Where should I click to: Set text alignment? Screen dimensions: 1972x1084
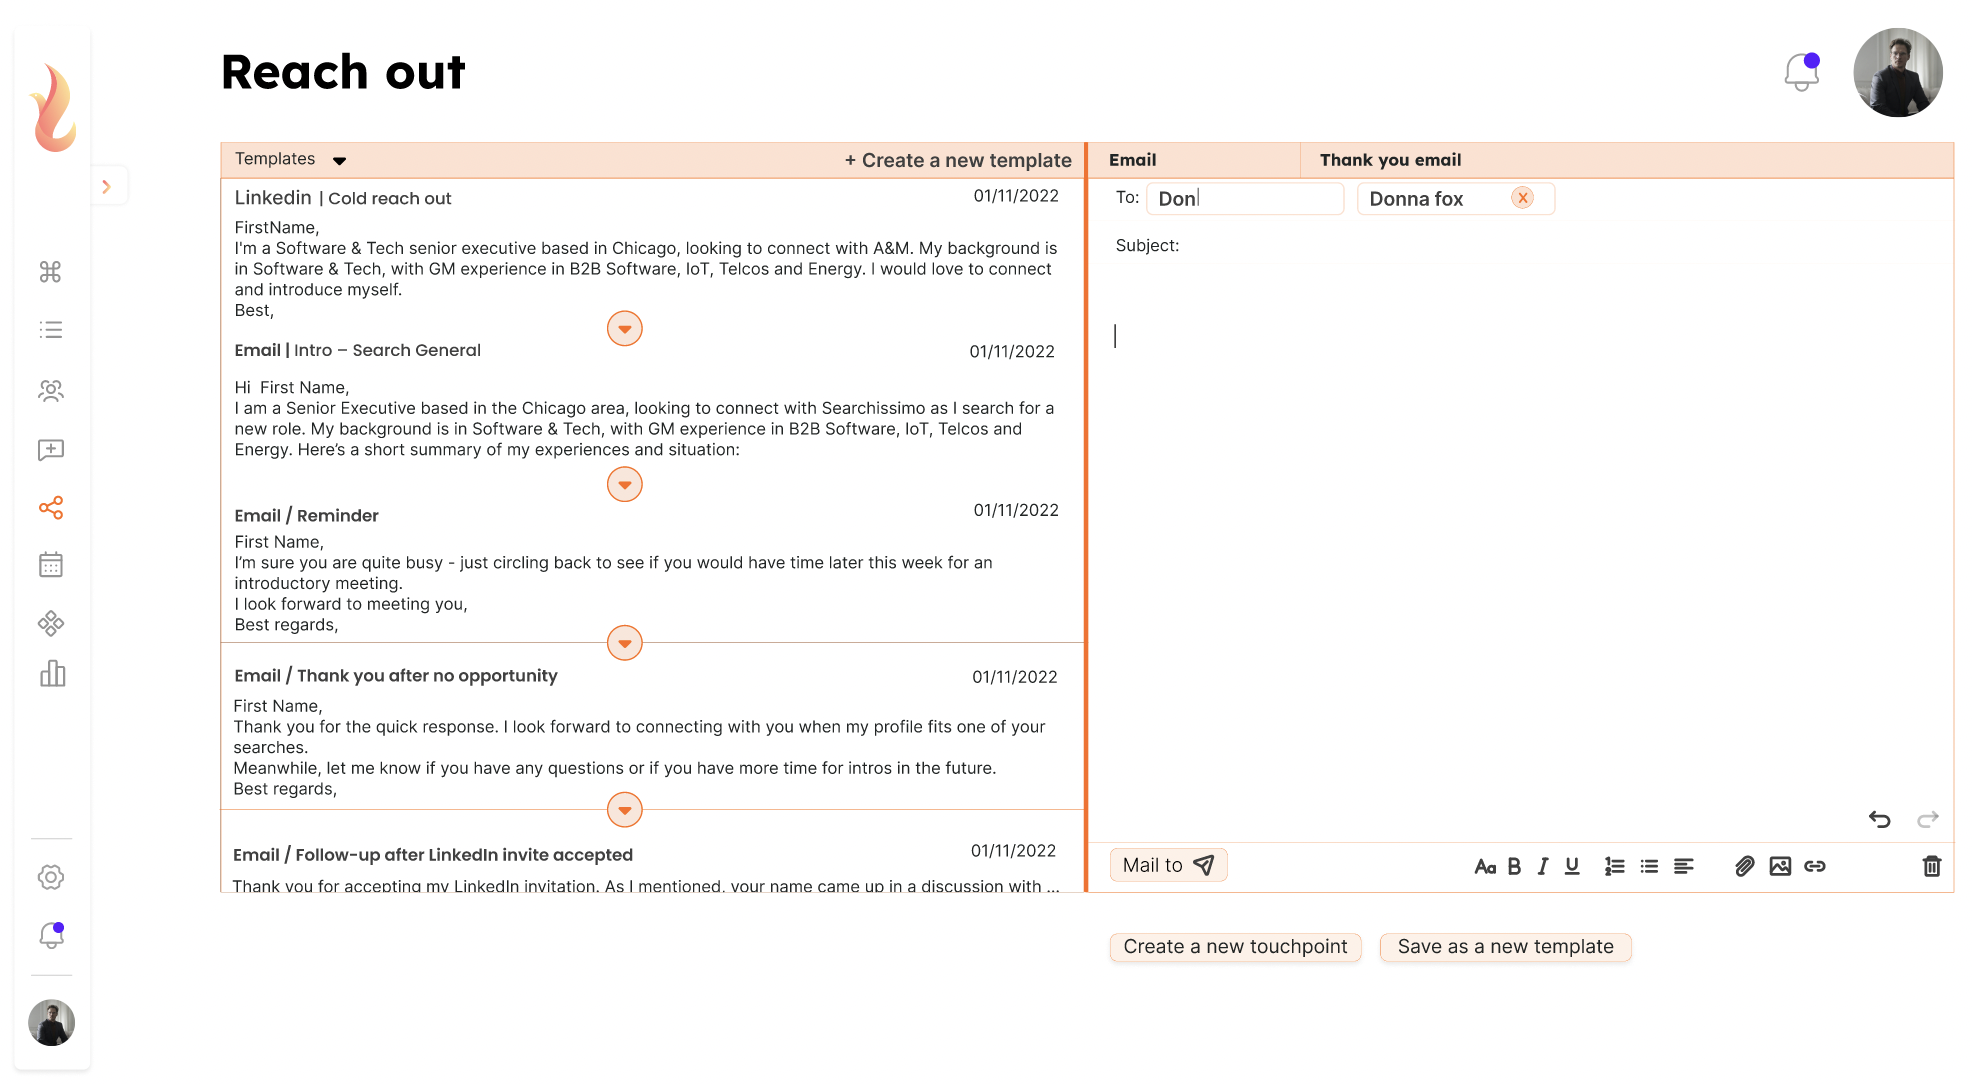pyautogui.click(x=1684, y=866)
